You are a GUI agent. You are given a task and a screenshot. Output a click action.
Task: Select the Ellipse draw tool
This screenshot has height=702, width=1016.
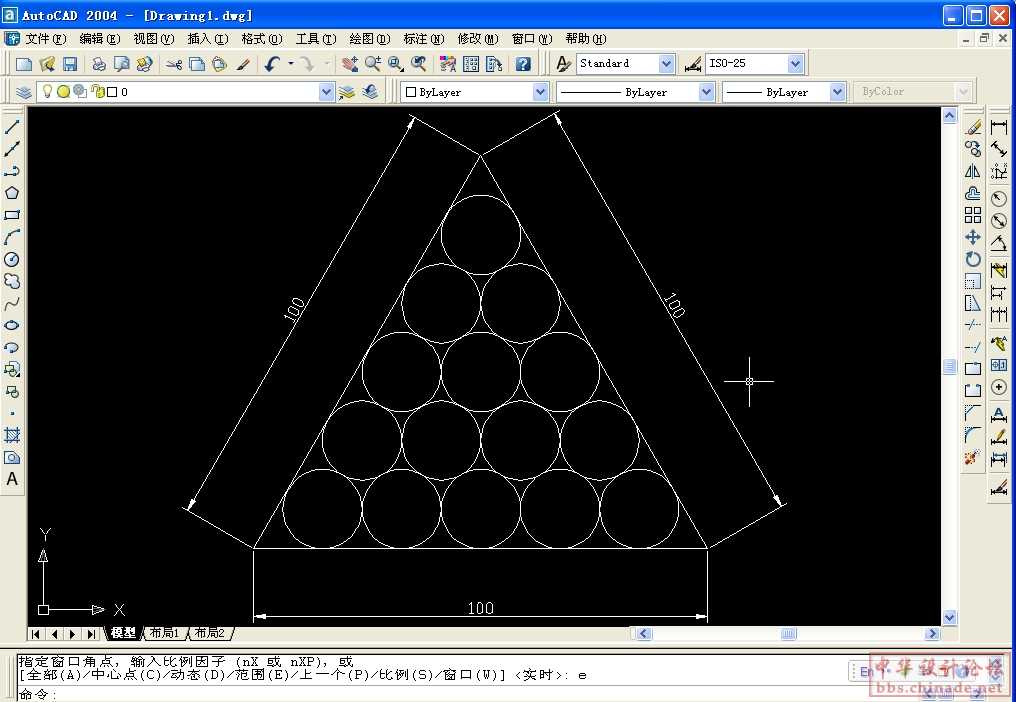(x=12, y=325)
